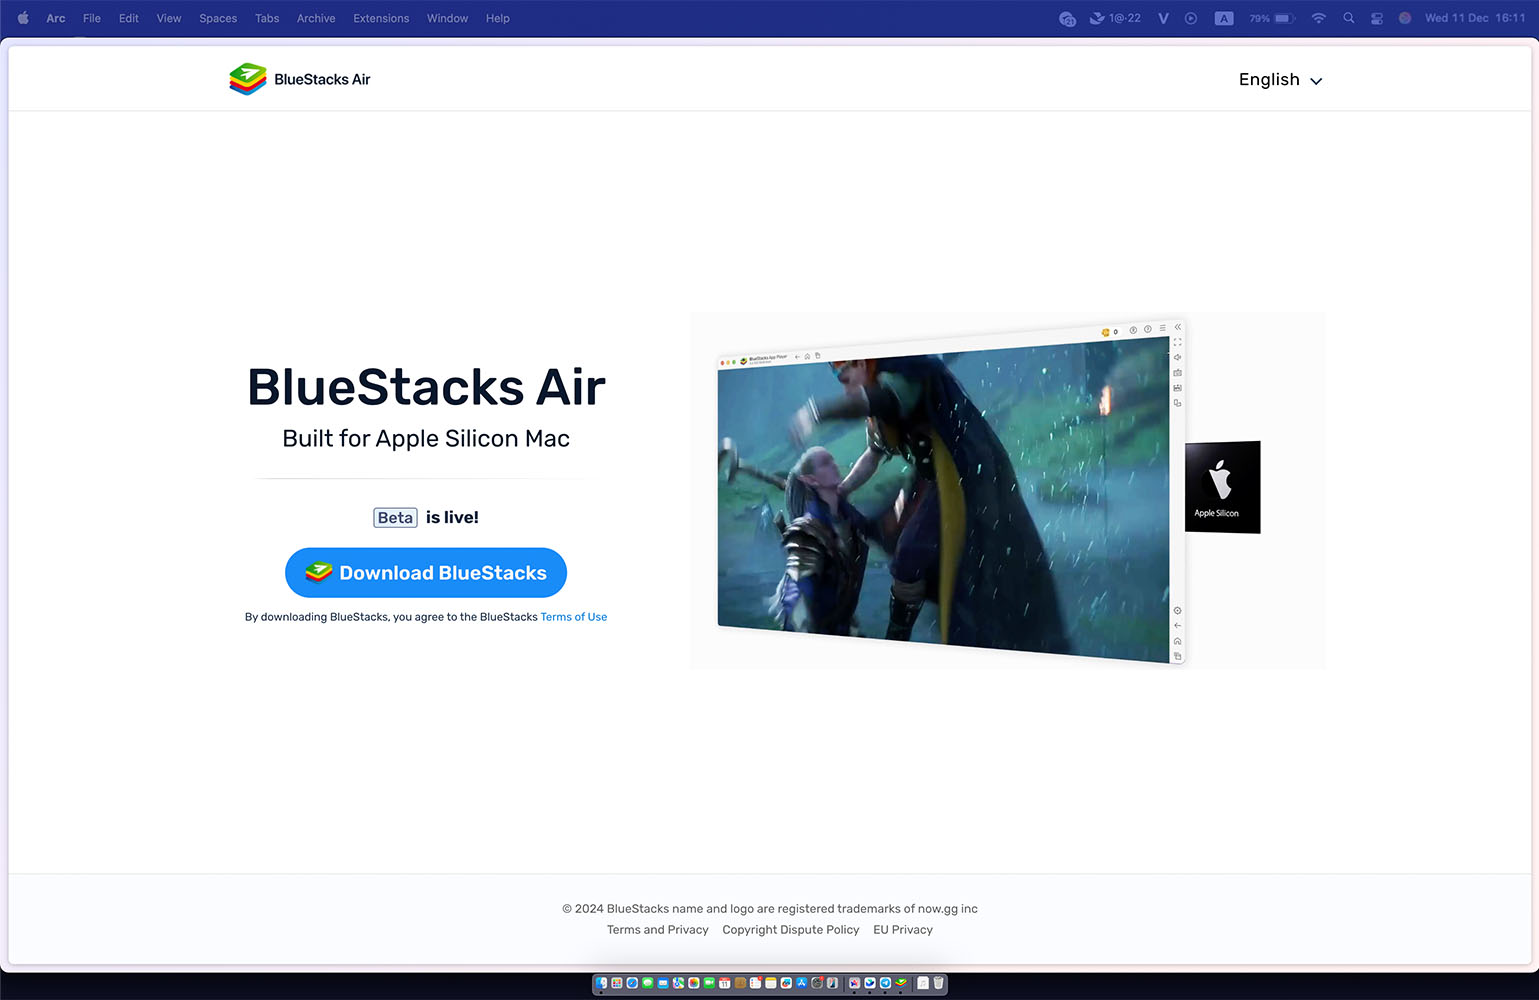Click the Beta badge label

395,517
